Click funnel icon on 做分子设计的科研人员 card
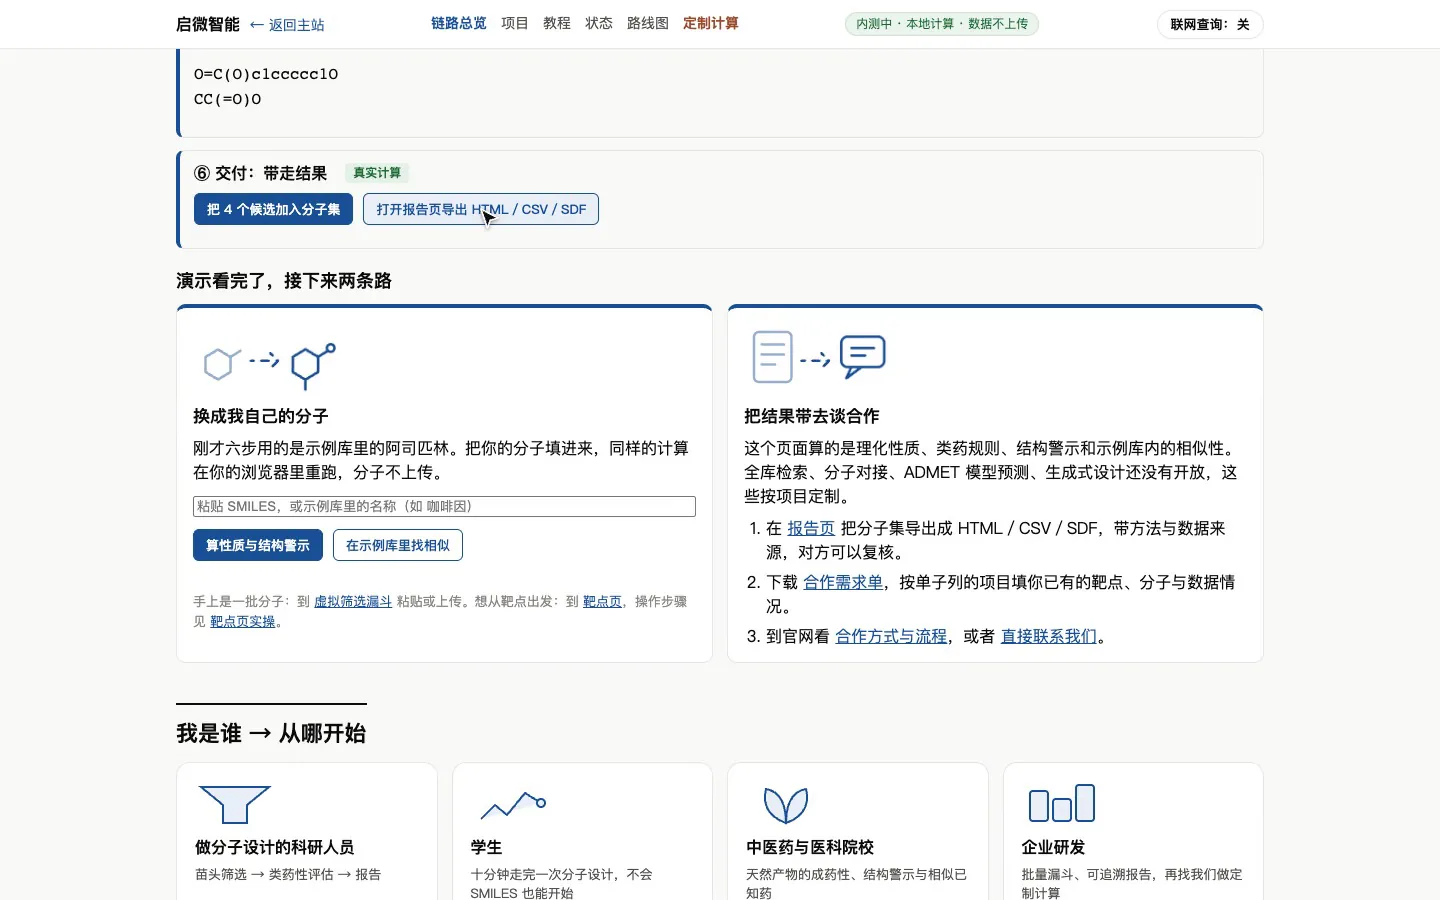This screenshot has width=1440, height=900. click(235, 805)
